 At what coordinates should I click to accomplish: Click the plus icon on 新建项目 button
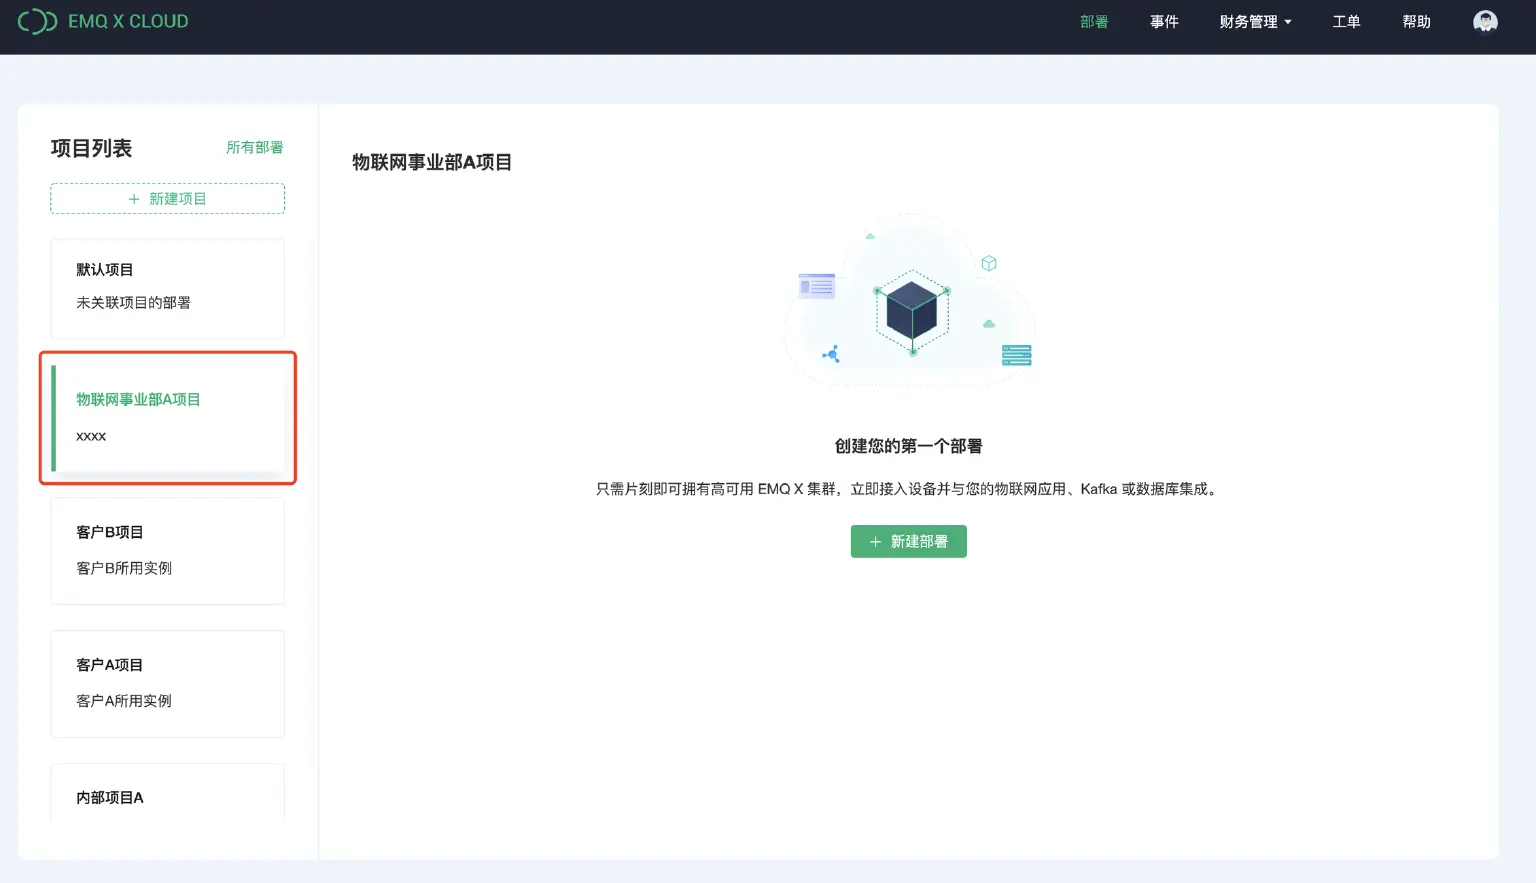pos(133,198)
